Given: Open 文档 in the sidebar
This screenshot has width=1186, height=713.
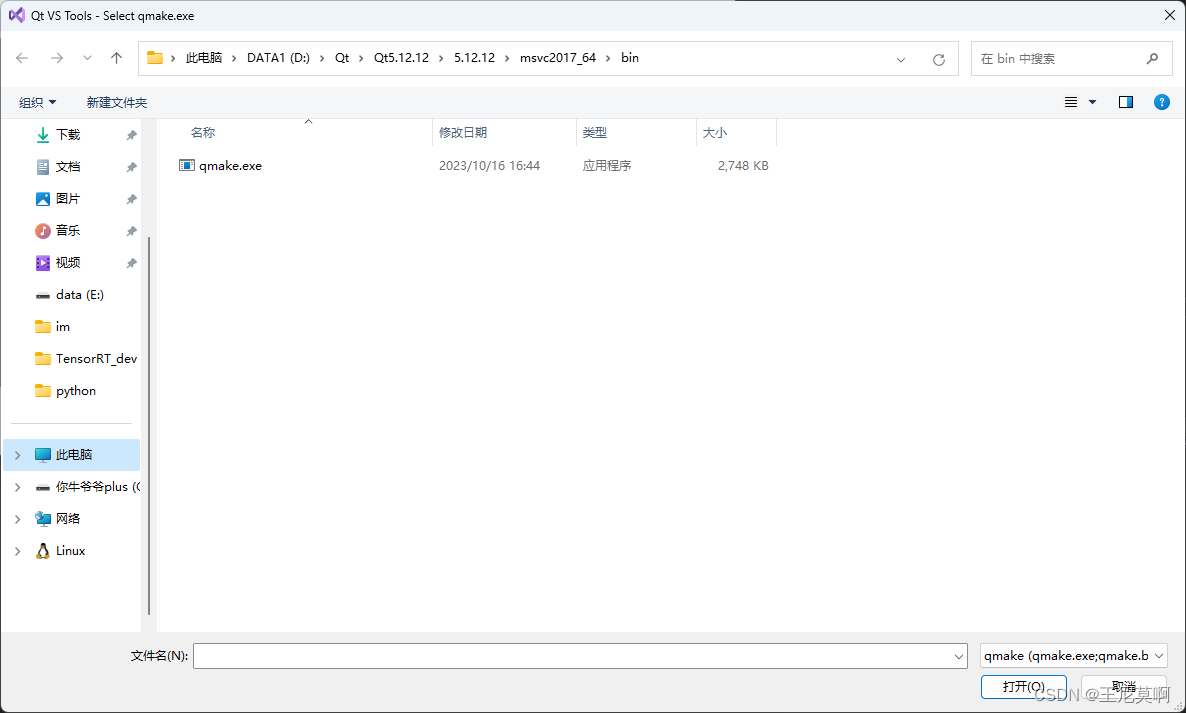Looking at the screenshot, I should point(68,166).
